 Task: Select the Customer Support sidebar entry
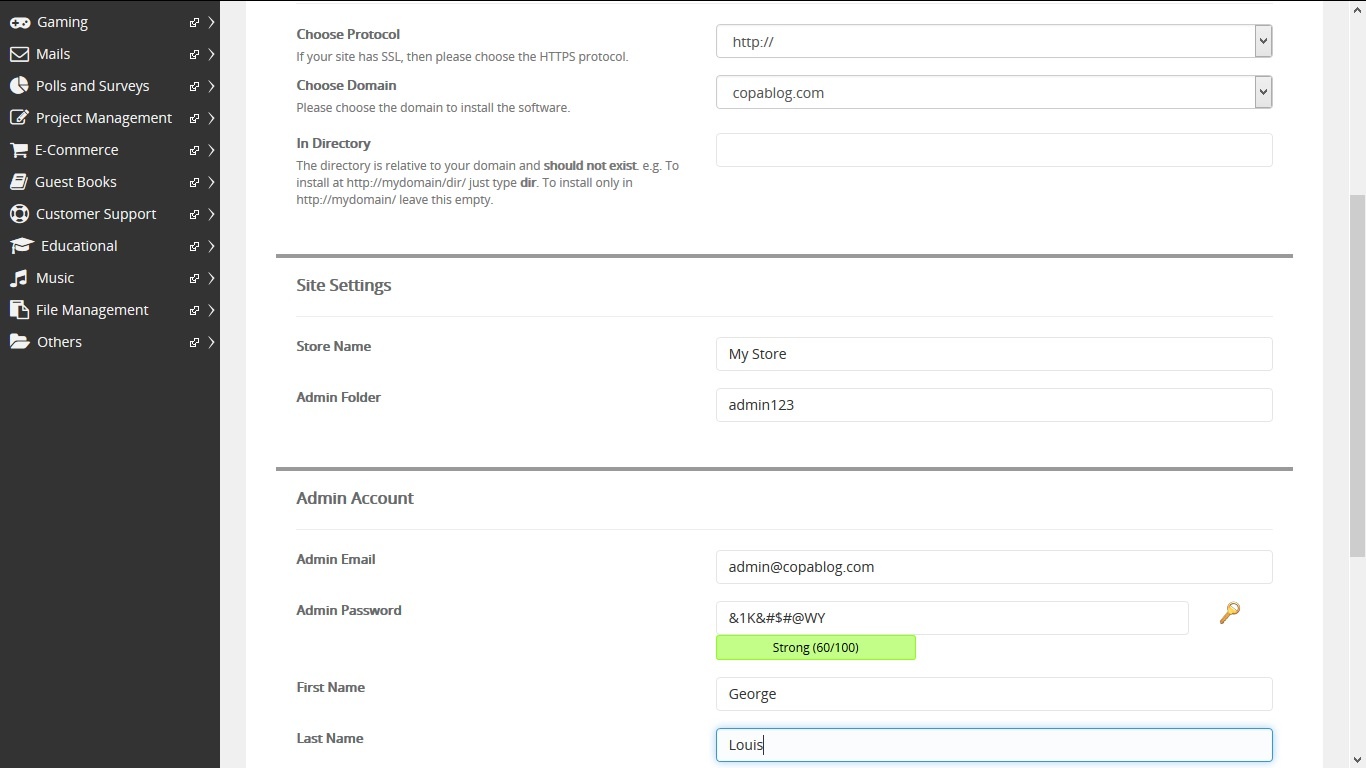coord(96,213)
